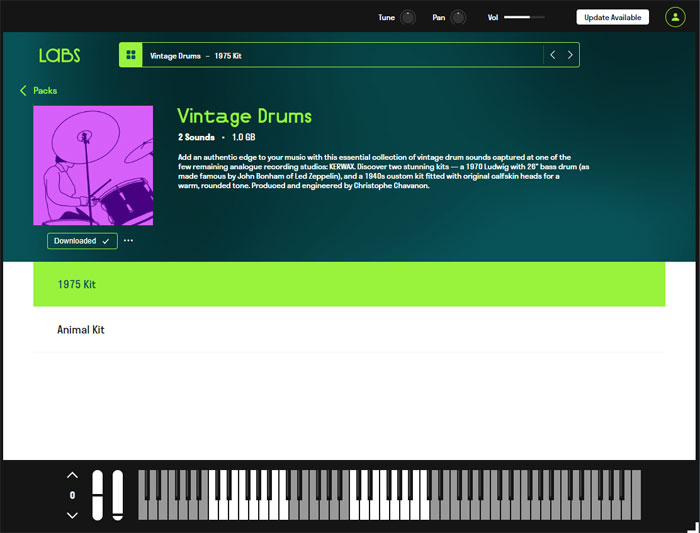
Task: Click the modulation wheel
Action: coord(117,495)
